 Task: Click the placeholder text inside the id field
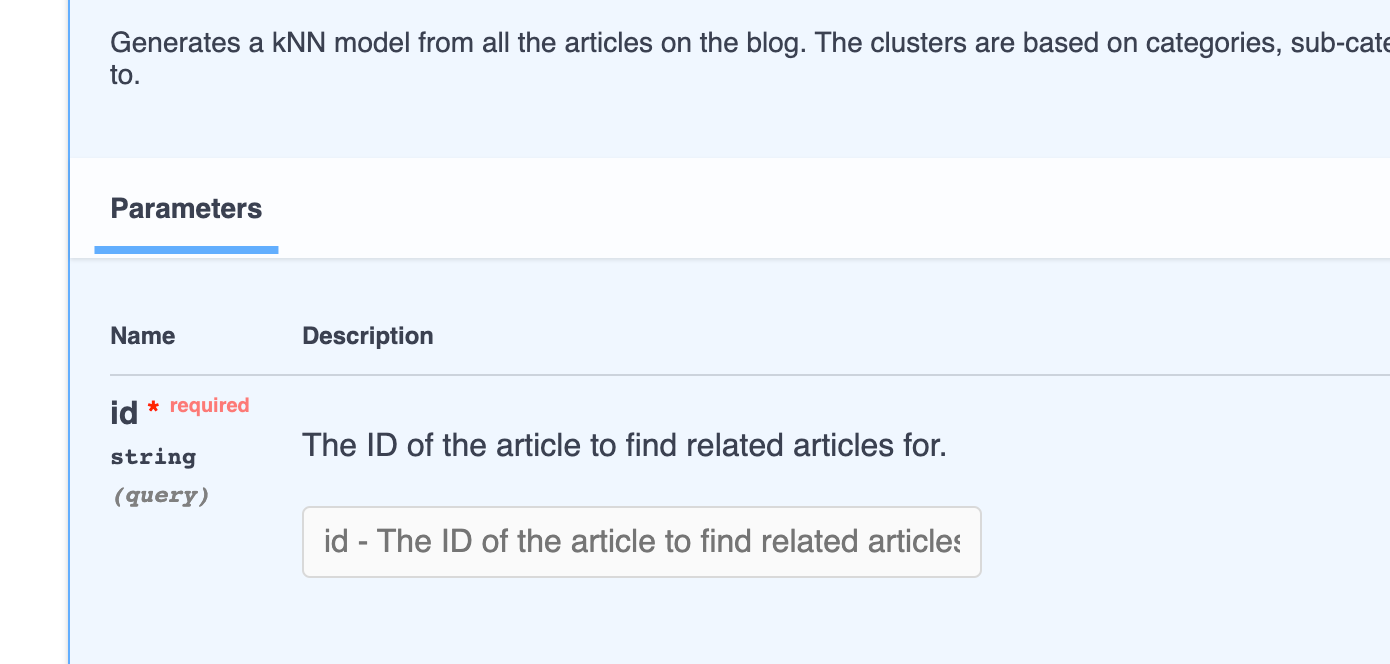pos(641,542)
